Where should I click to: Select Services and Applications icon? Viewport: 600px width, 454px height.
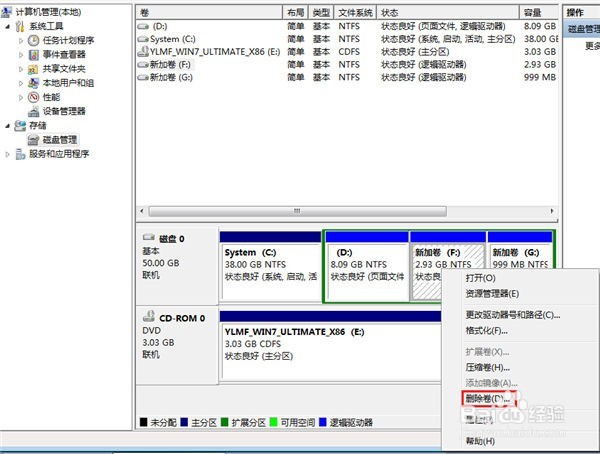tap(20, 154)
